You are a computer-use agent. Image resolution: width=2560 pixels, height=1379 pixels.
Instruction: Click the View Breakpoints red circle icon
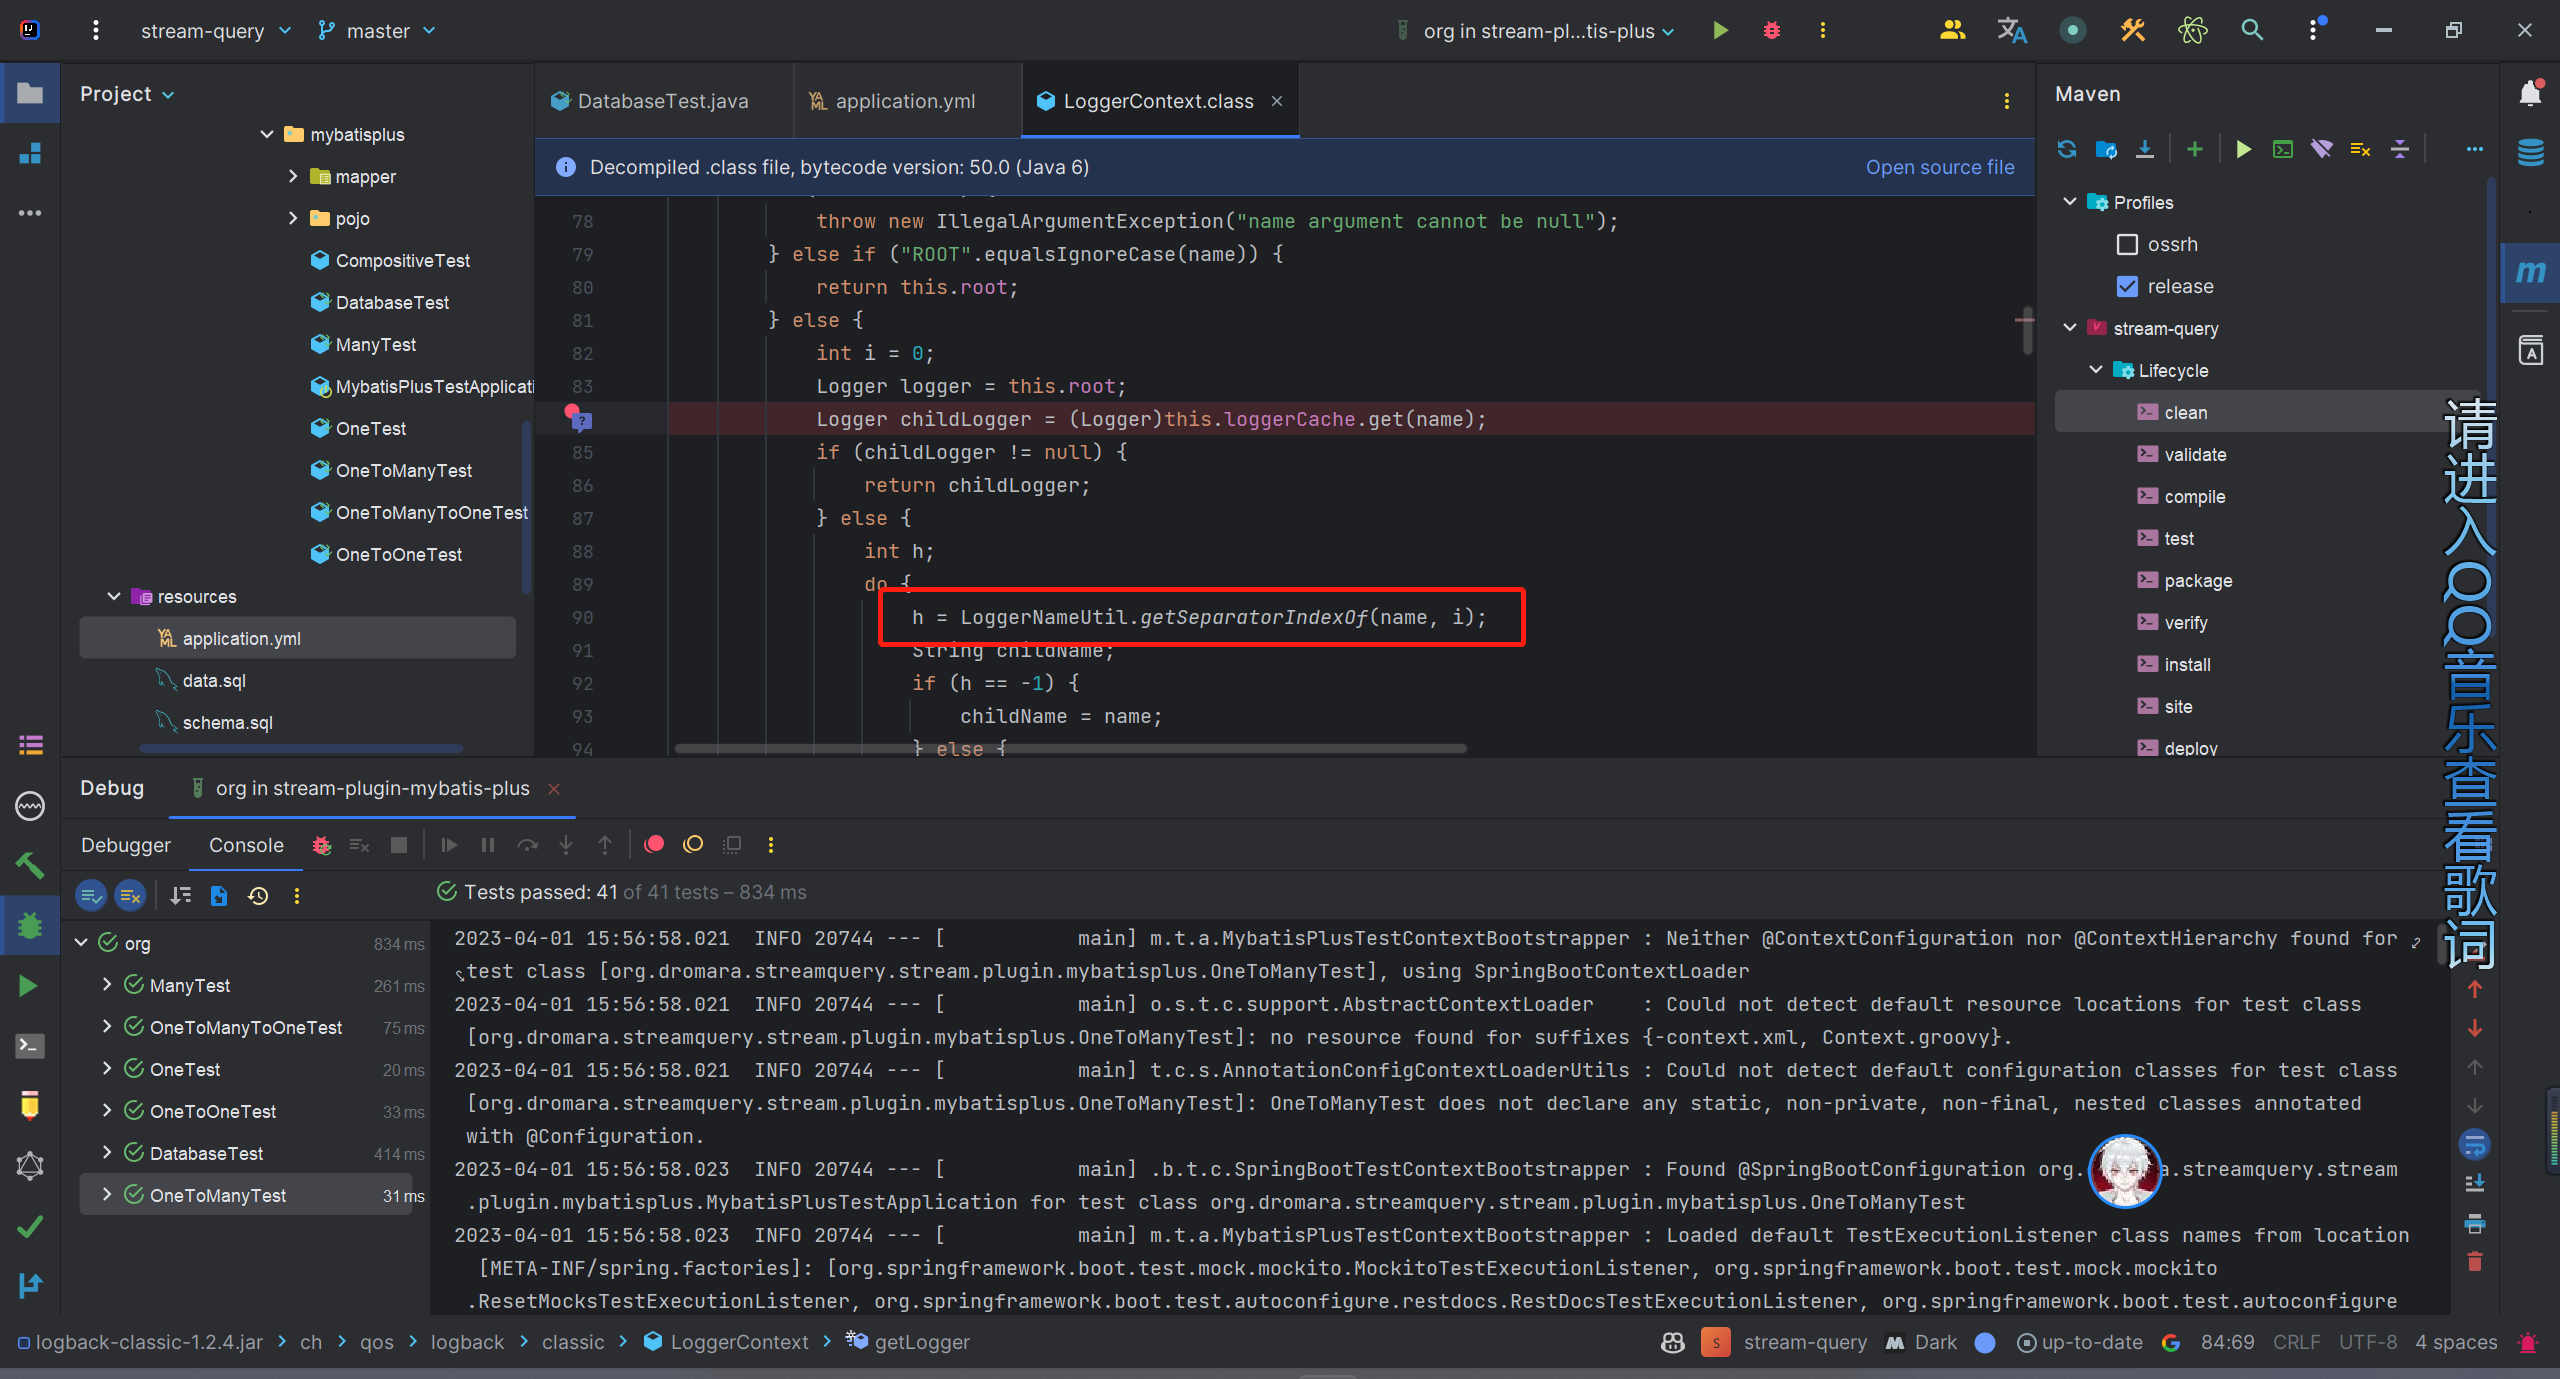(x=654, y=844)
